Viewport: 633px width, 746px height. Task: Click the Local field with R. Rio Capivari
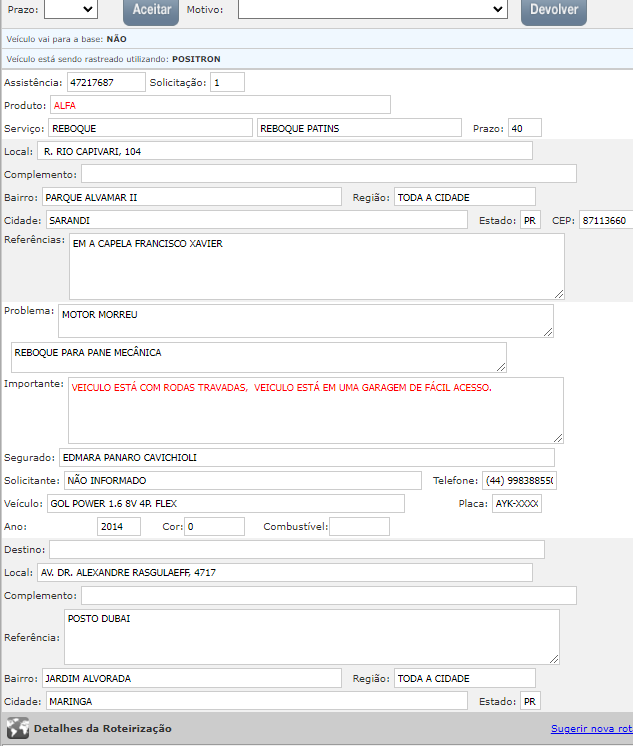[284, 151]
